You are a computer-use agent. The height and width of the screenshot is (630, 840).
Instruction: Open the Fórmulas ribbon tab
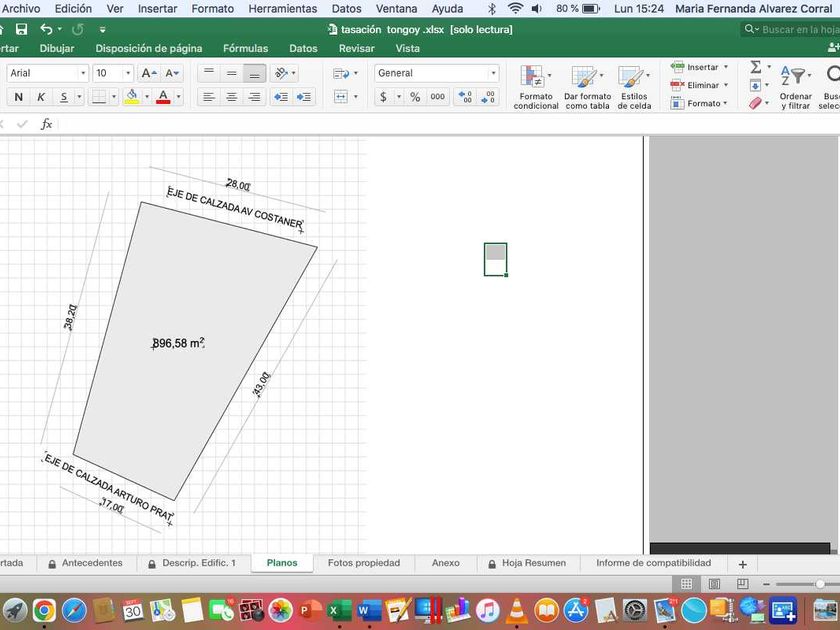click(x=245, y=48)
